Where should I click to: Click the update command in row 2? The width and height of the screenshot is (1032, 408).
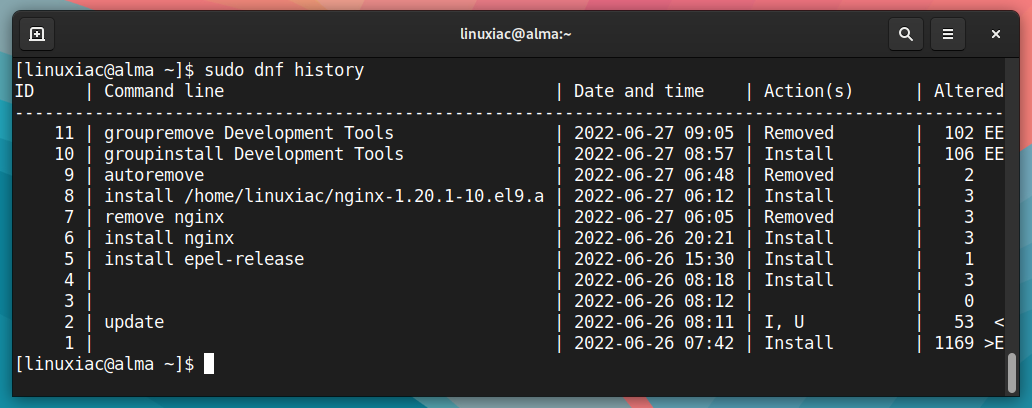coord(134,322)
